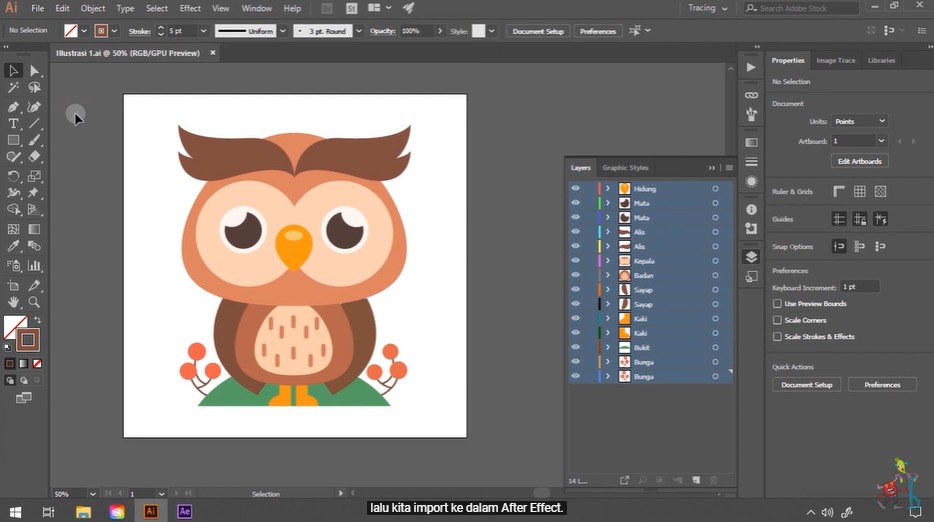Select the Zoom tool

(x=34, y=302)
